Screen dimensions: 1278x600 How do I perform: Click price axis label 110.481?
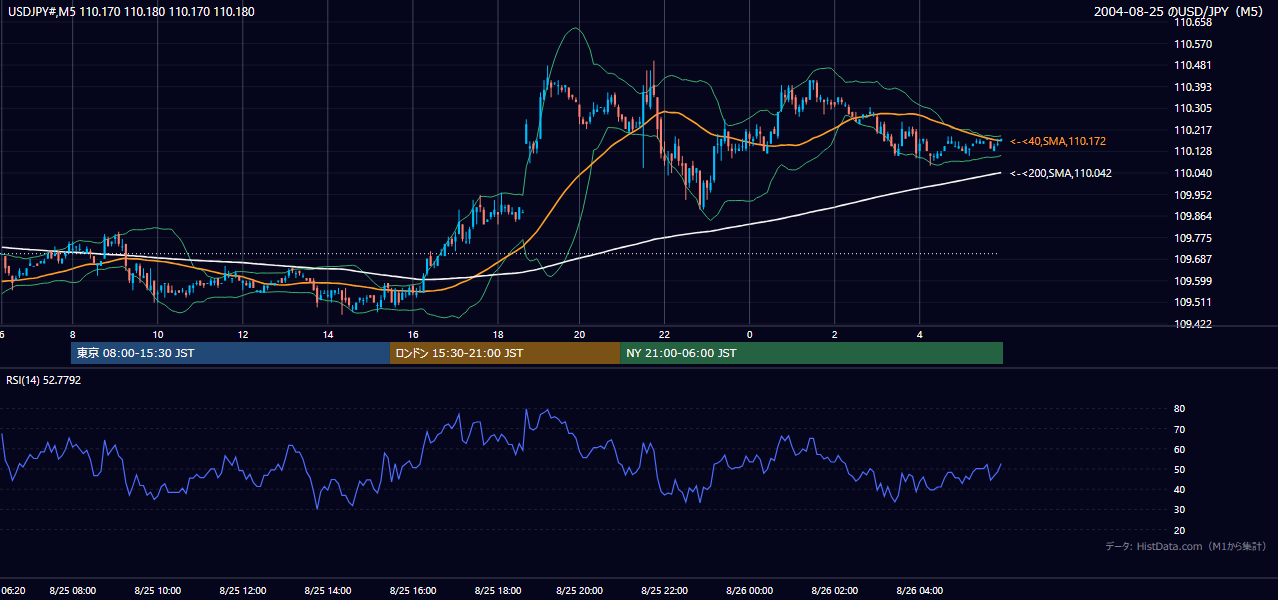click(1193, 65)
